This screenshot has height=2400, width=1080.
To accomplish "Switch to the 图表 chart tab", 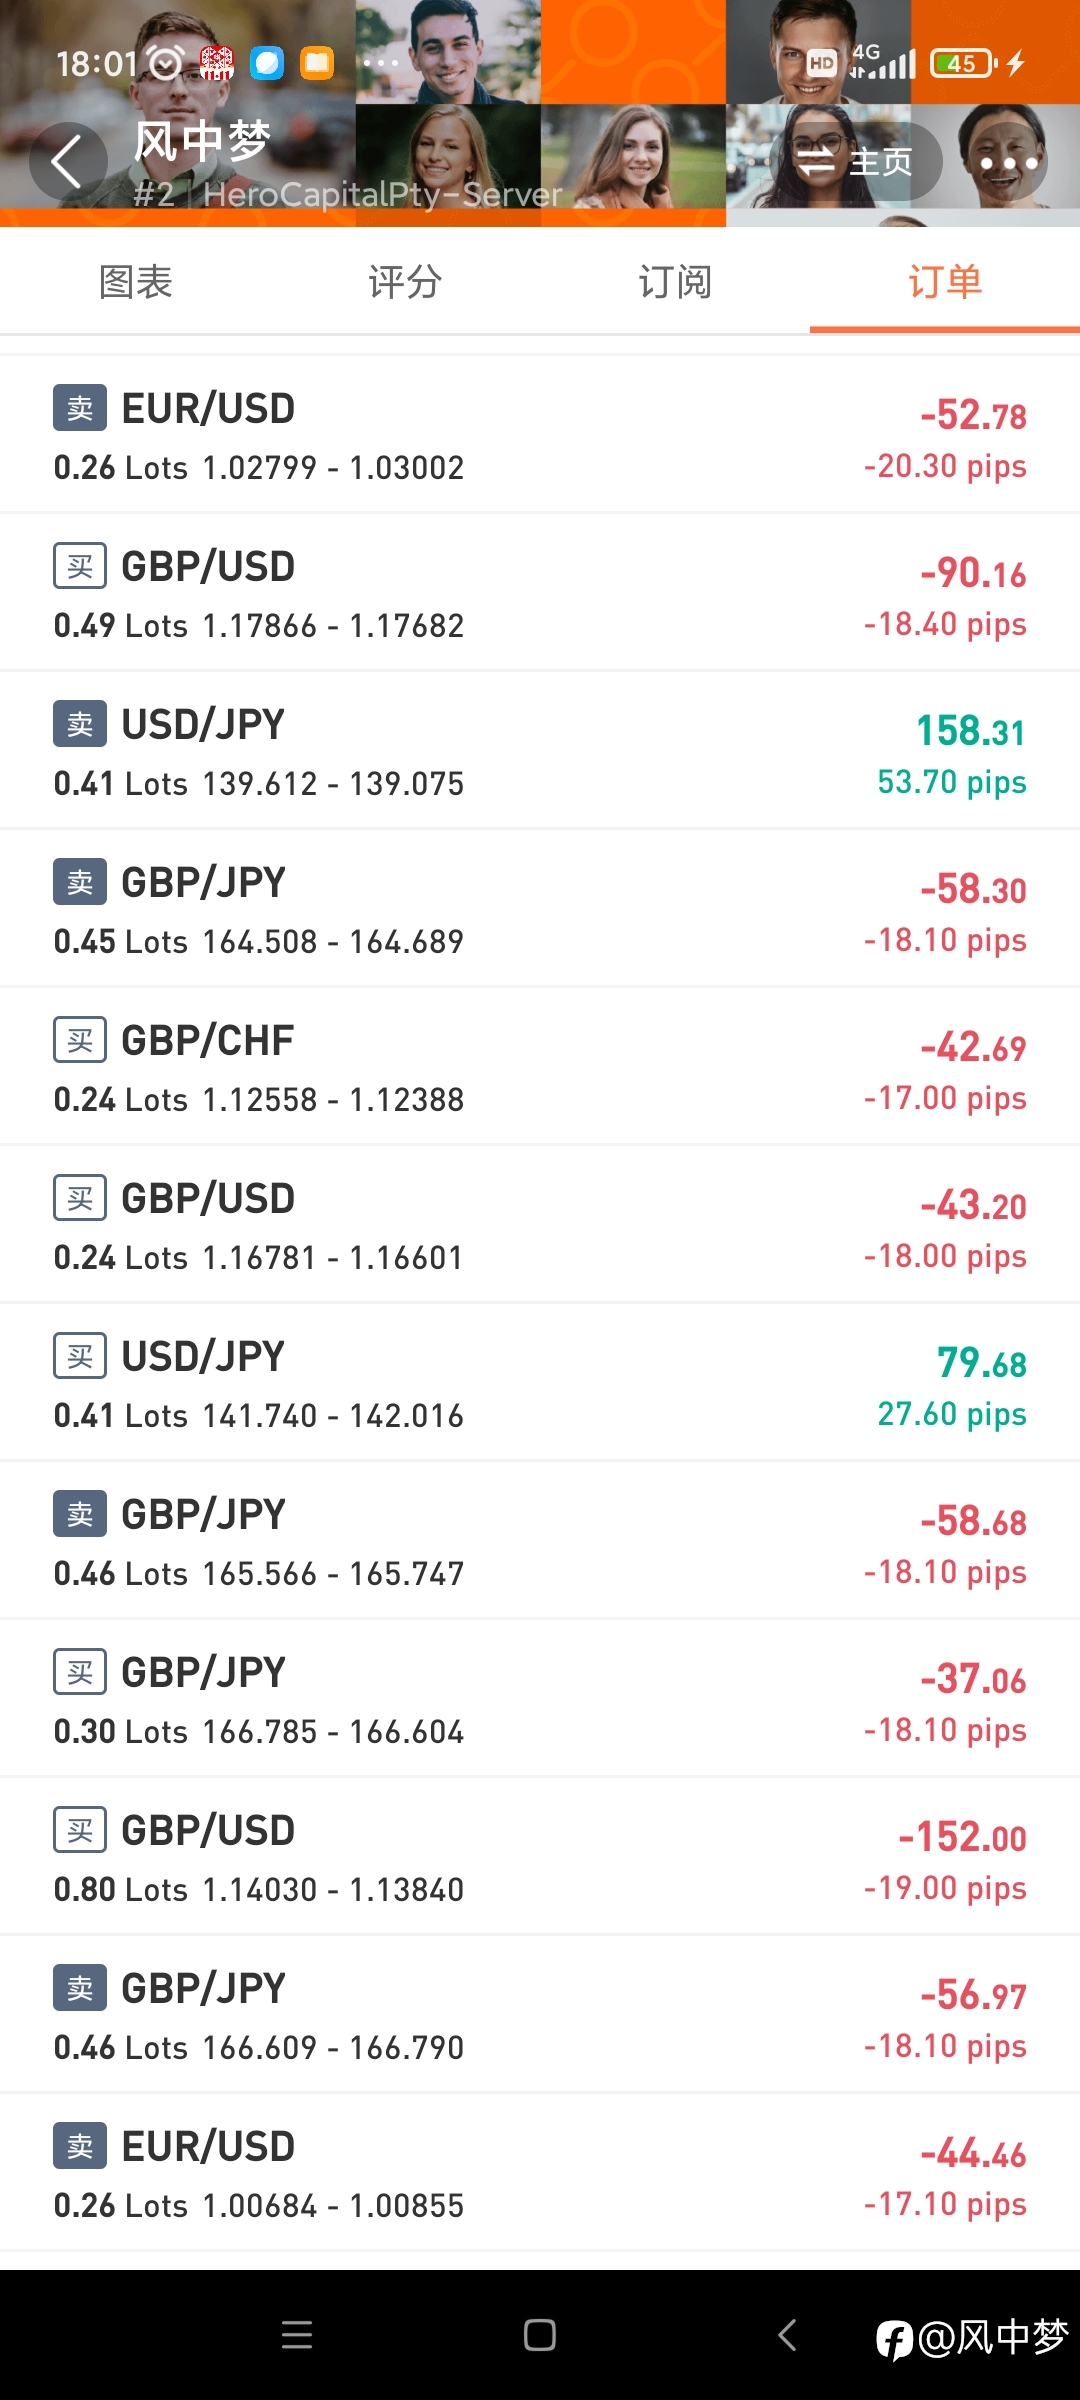I will 136,282.
